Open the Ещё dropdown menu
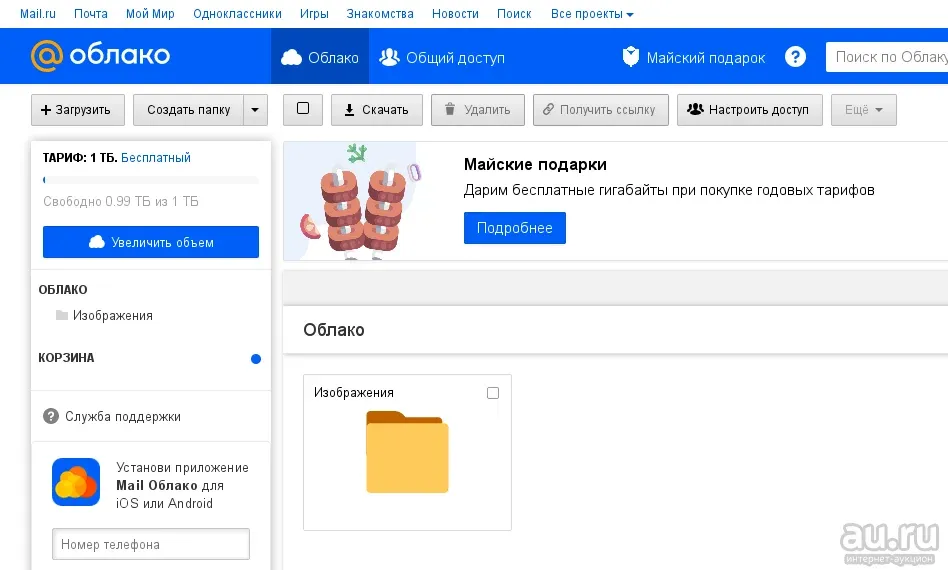This screenshot has width=948, height=570. click(863, 110)
